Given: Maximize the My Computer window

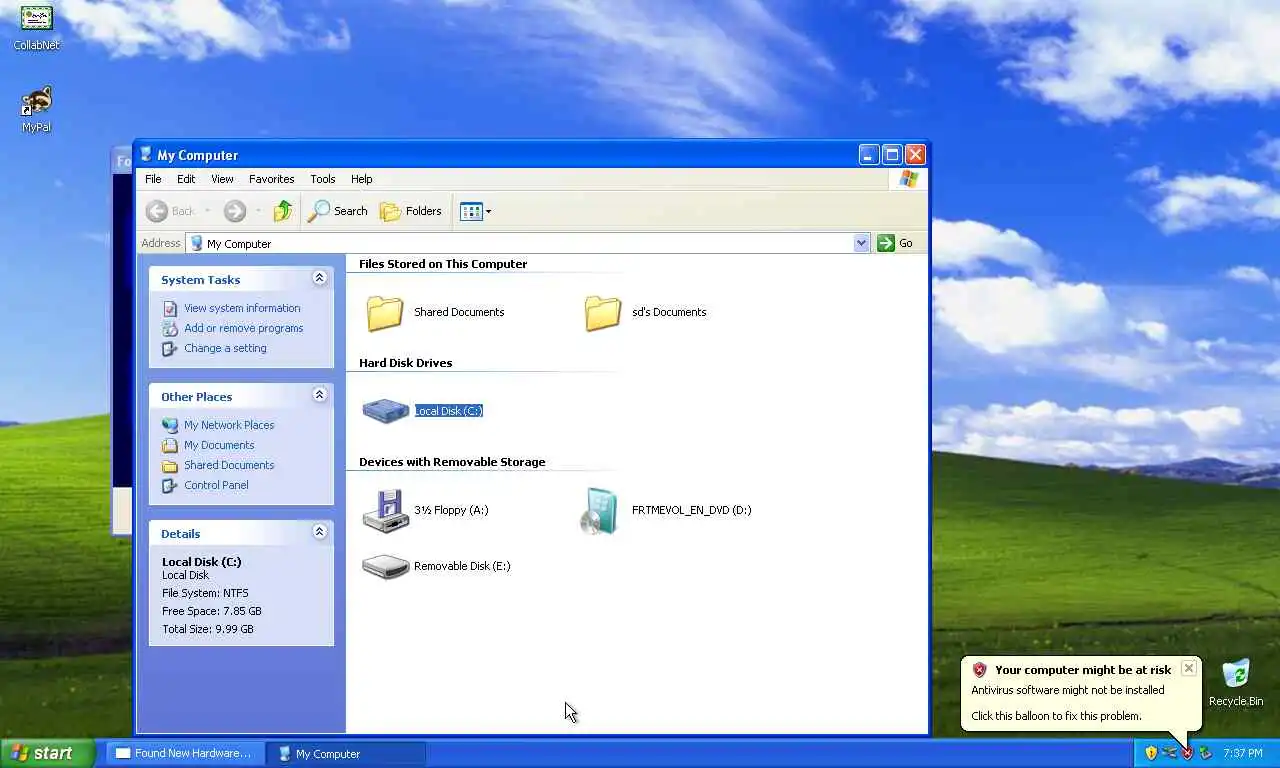Looking at the screenshot, I should (891, 155).
